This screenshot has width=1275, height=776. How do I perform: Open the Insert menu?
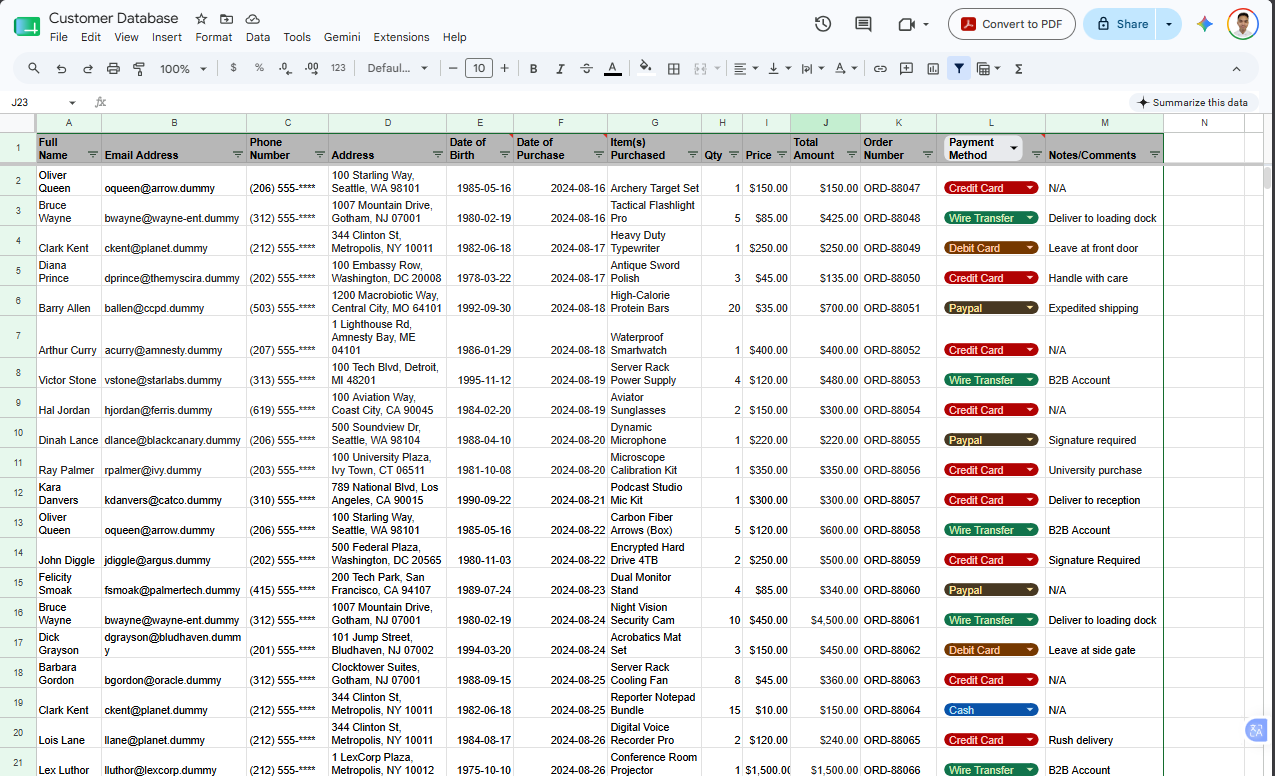point(167,37)
